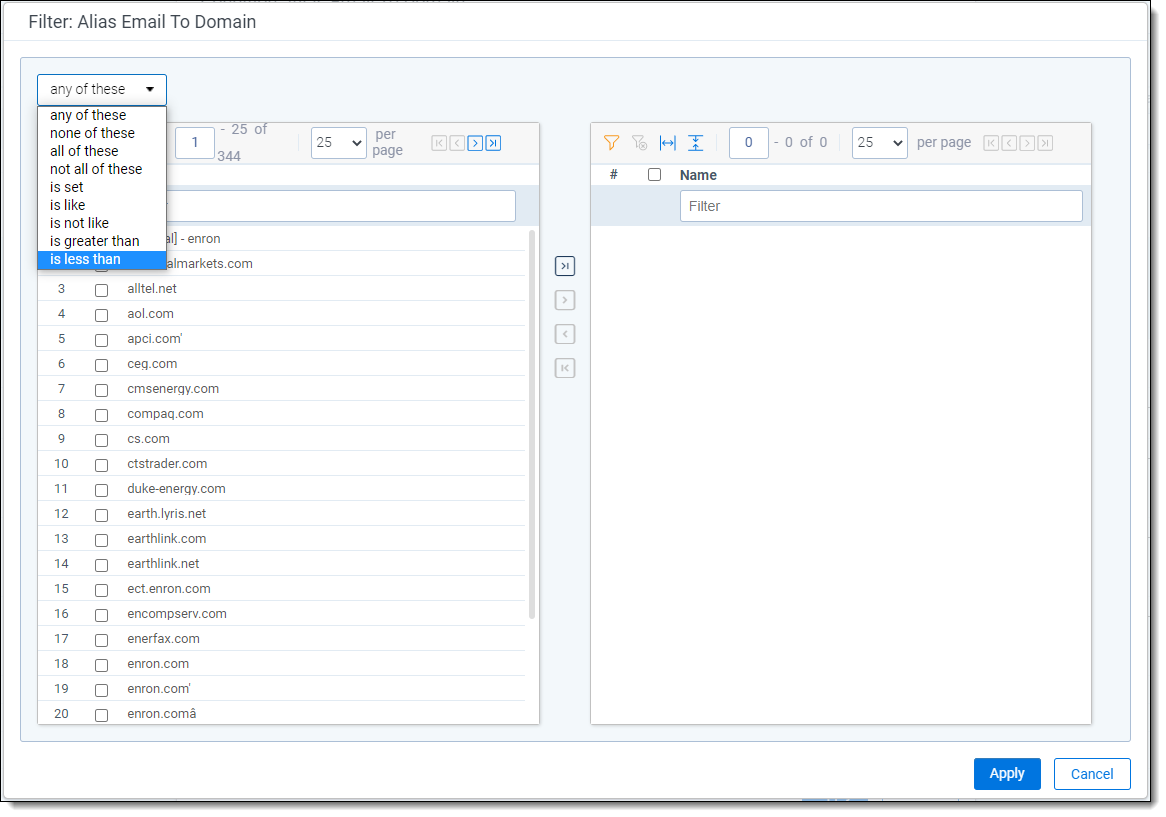The height and width of the screenshot is (817, 1166).
Task: Open the right panel's 25 per page dropdown
Action: click(879, 143)
